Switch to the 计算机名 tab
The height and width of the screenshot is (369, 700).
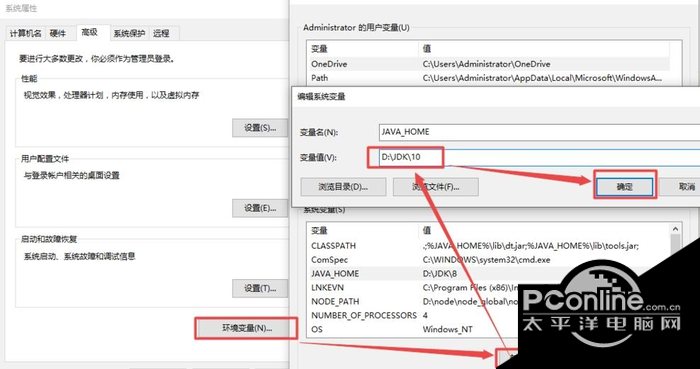25,33
